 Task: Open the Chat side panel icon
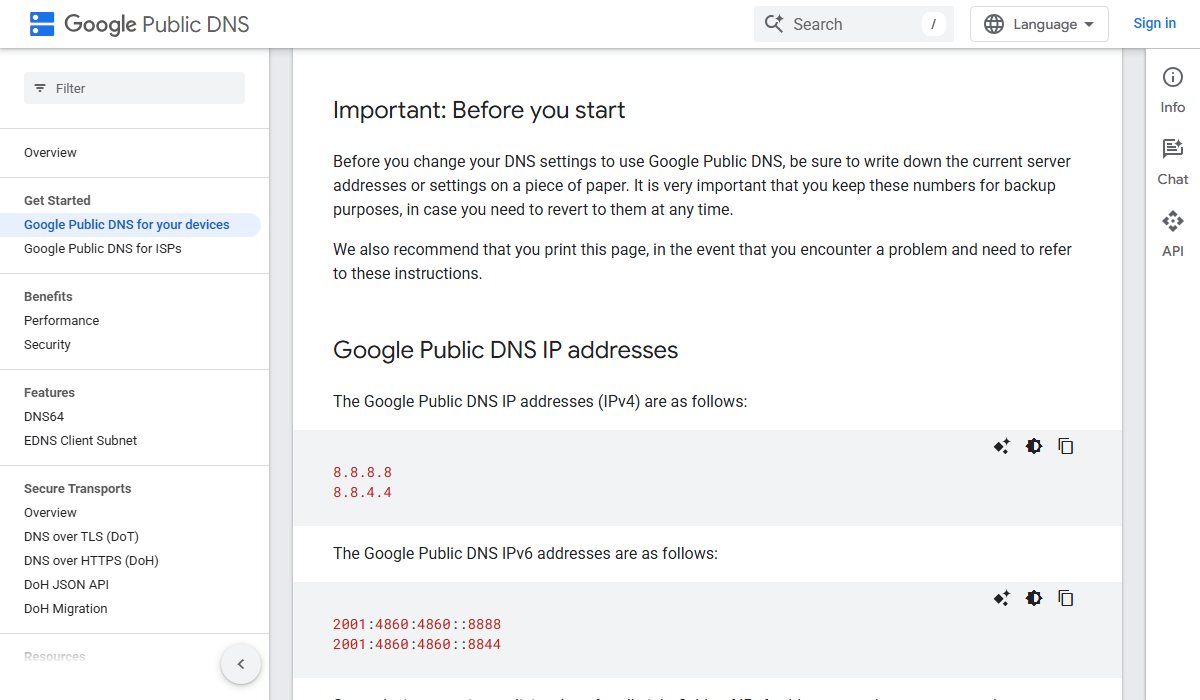point(1173,149)
